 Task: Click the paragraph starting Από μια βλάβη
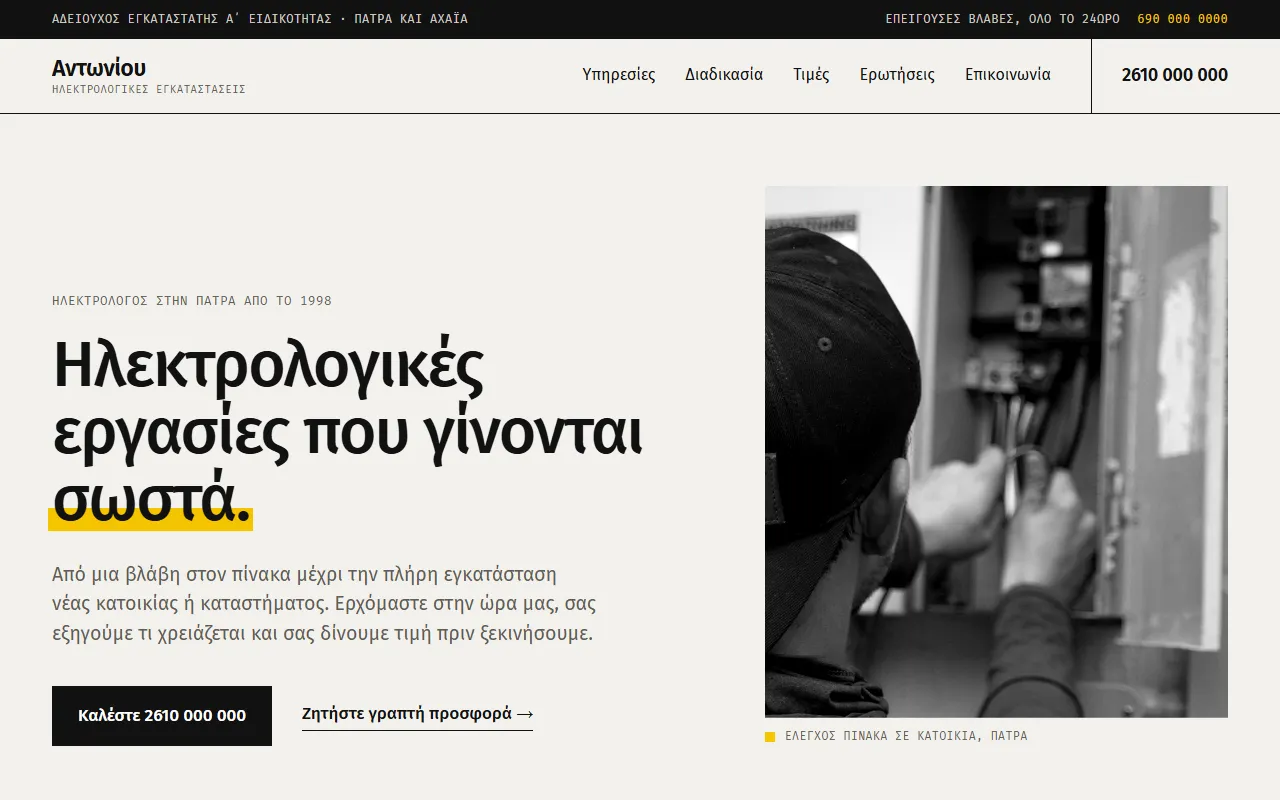(x=324, y=604)
